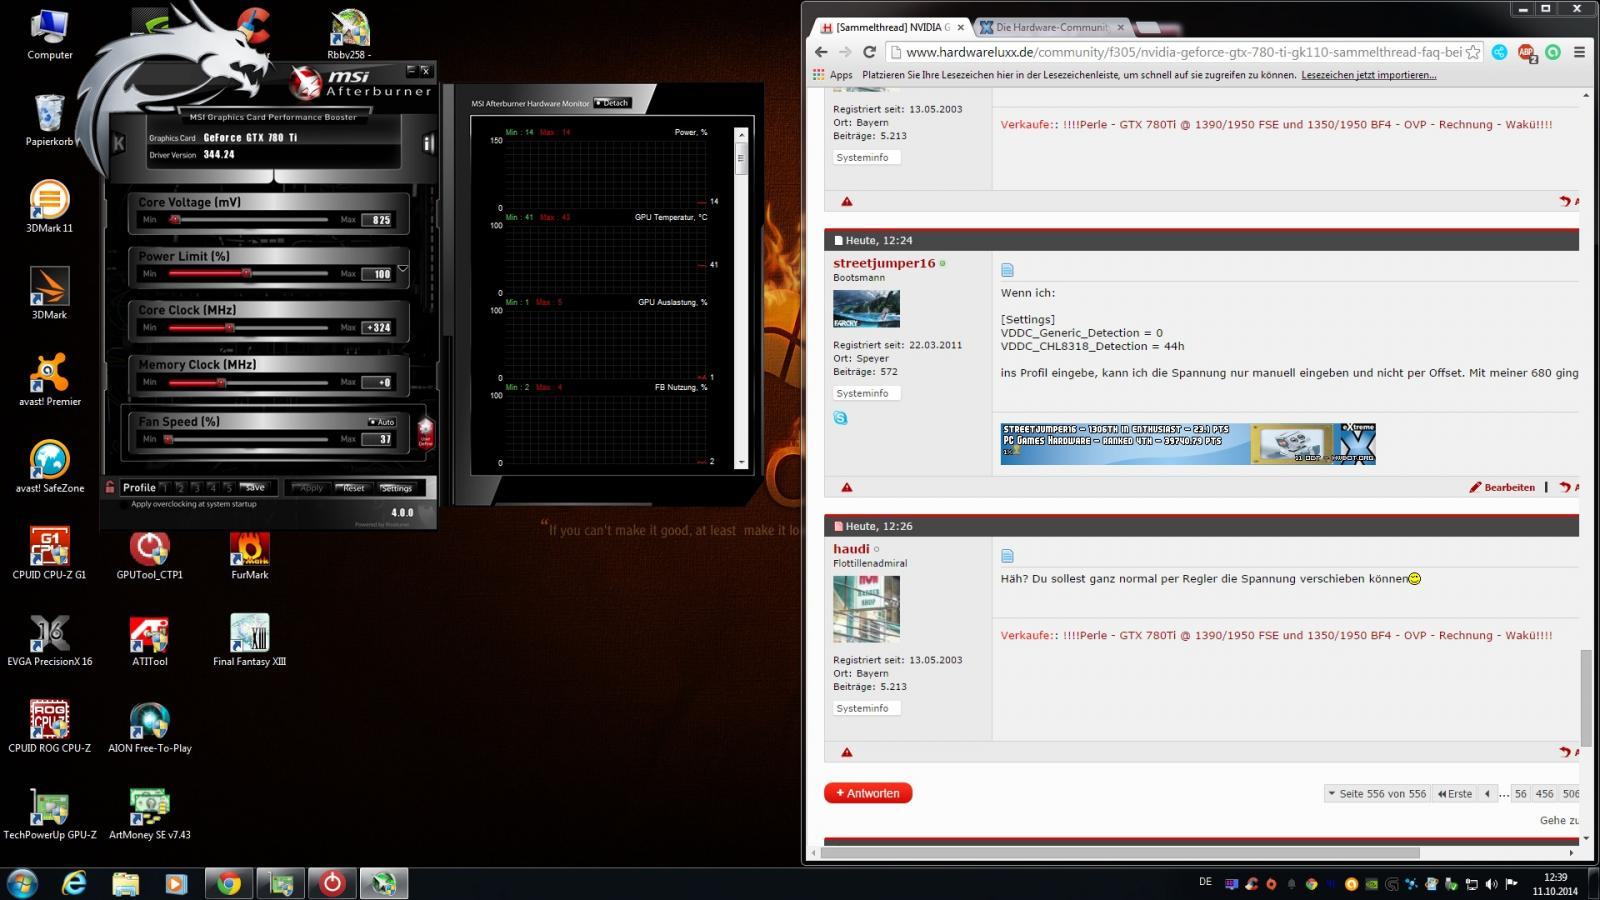
Task: Open the Apps bookmarks shortcut
Action: [833, 75]
